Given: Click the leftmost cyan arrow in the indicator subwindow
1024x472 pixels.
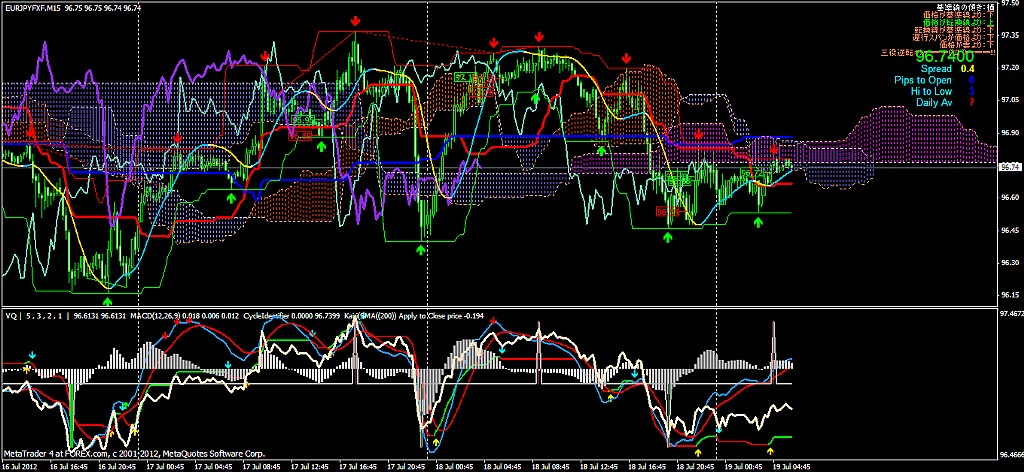Looking at the screenshot, I should (32, 354).
